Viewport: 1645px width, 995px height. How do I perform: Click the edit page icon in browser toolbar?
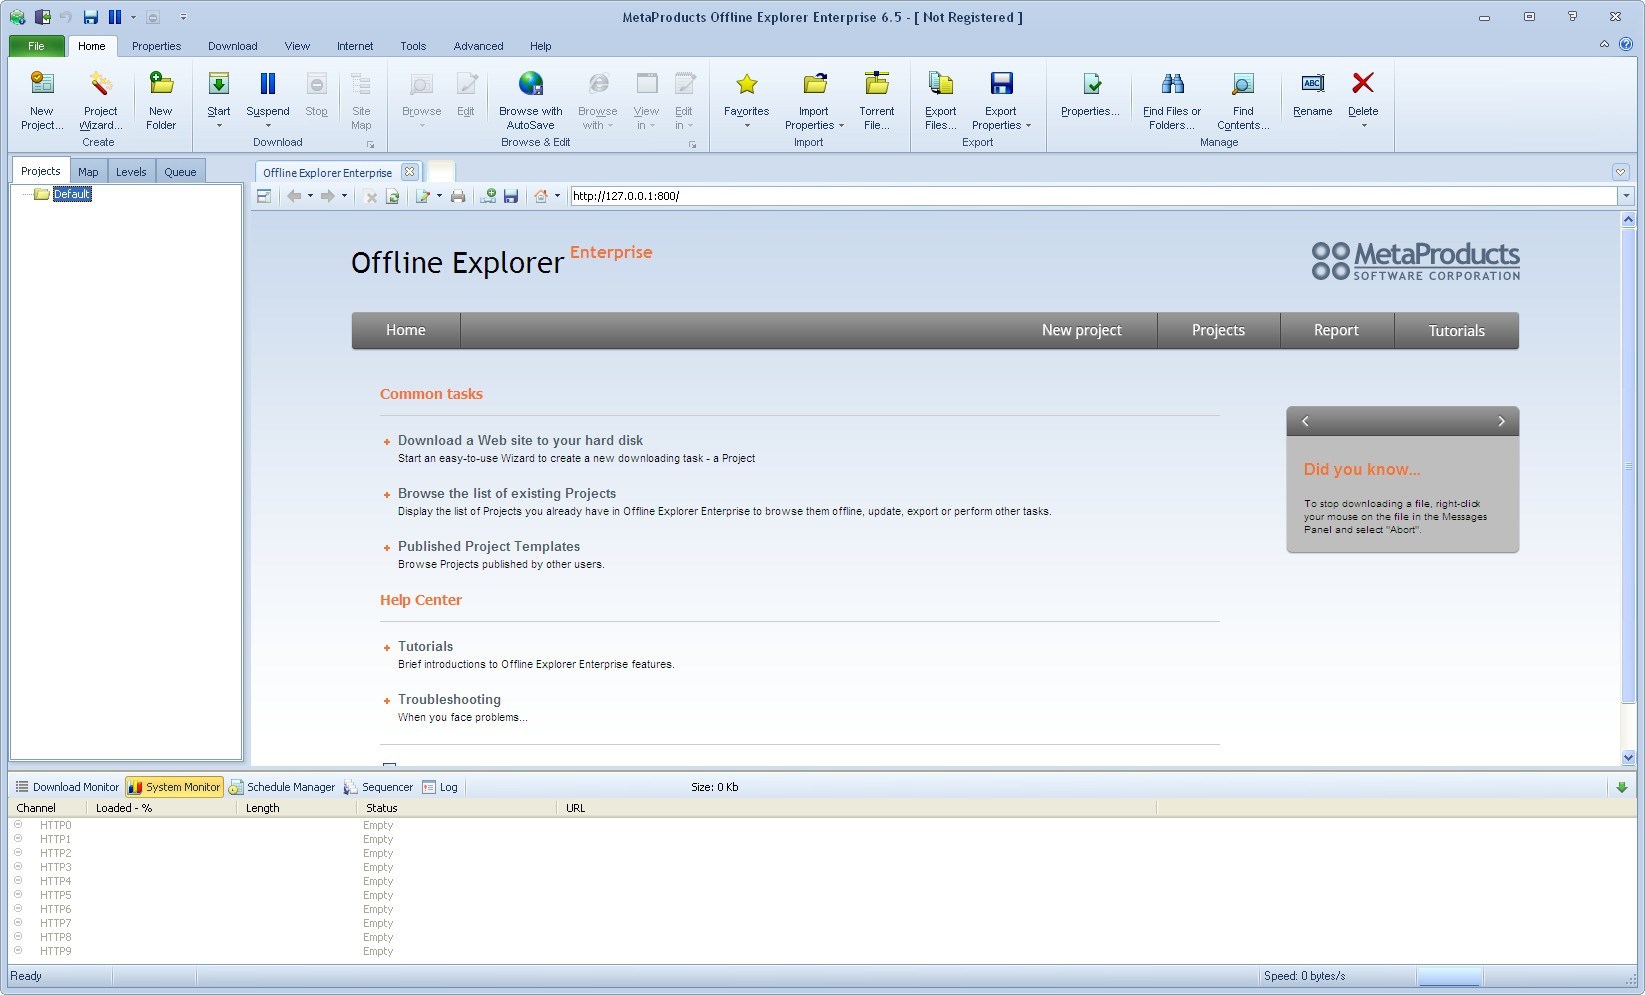click(423, 196)
